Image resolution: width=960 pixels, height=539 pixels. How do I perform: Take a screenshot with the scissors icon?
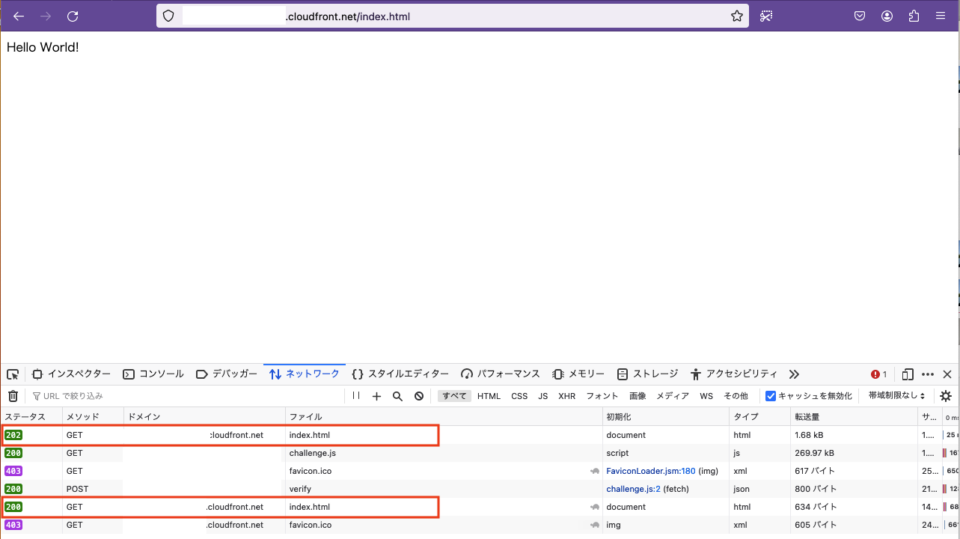(766, 17)
